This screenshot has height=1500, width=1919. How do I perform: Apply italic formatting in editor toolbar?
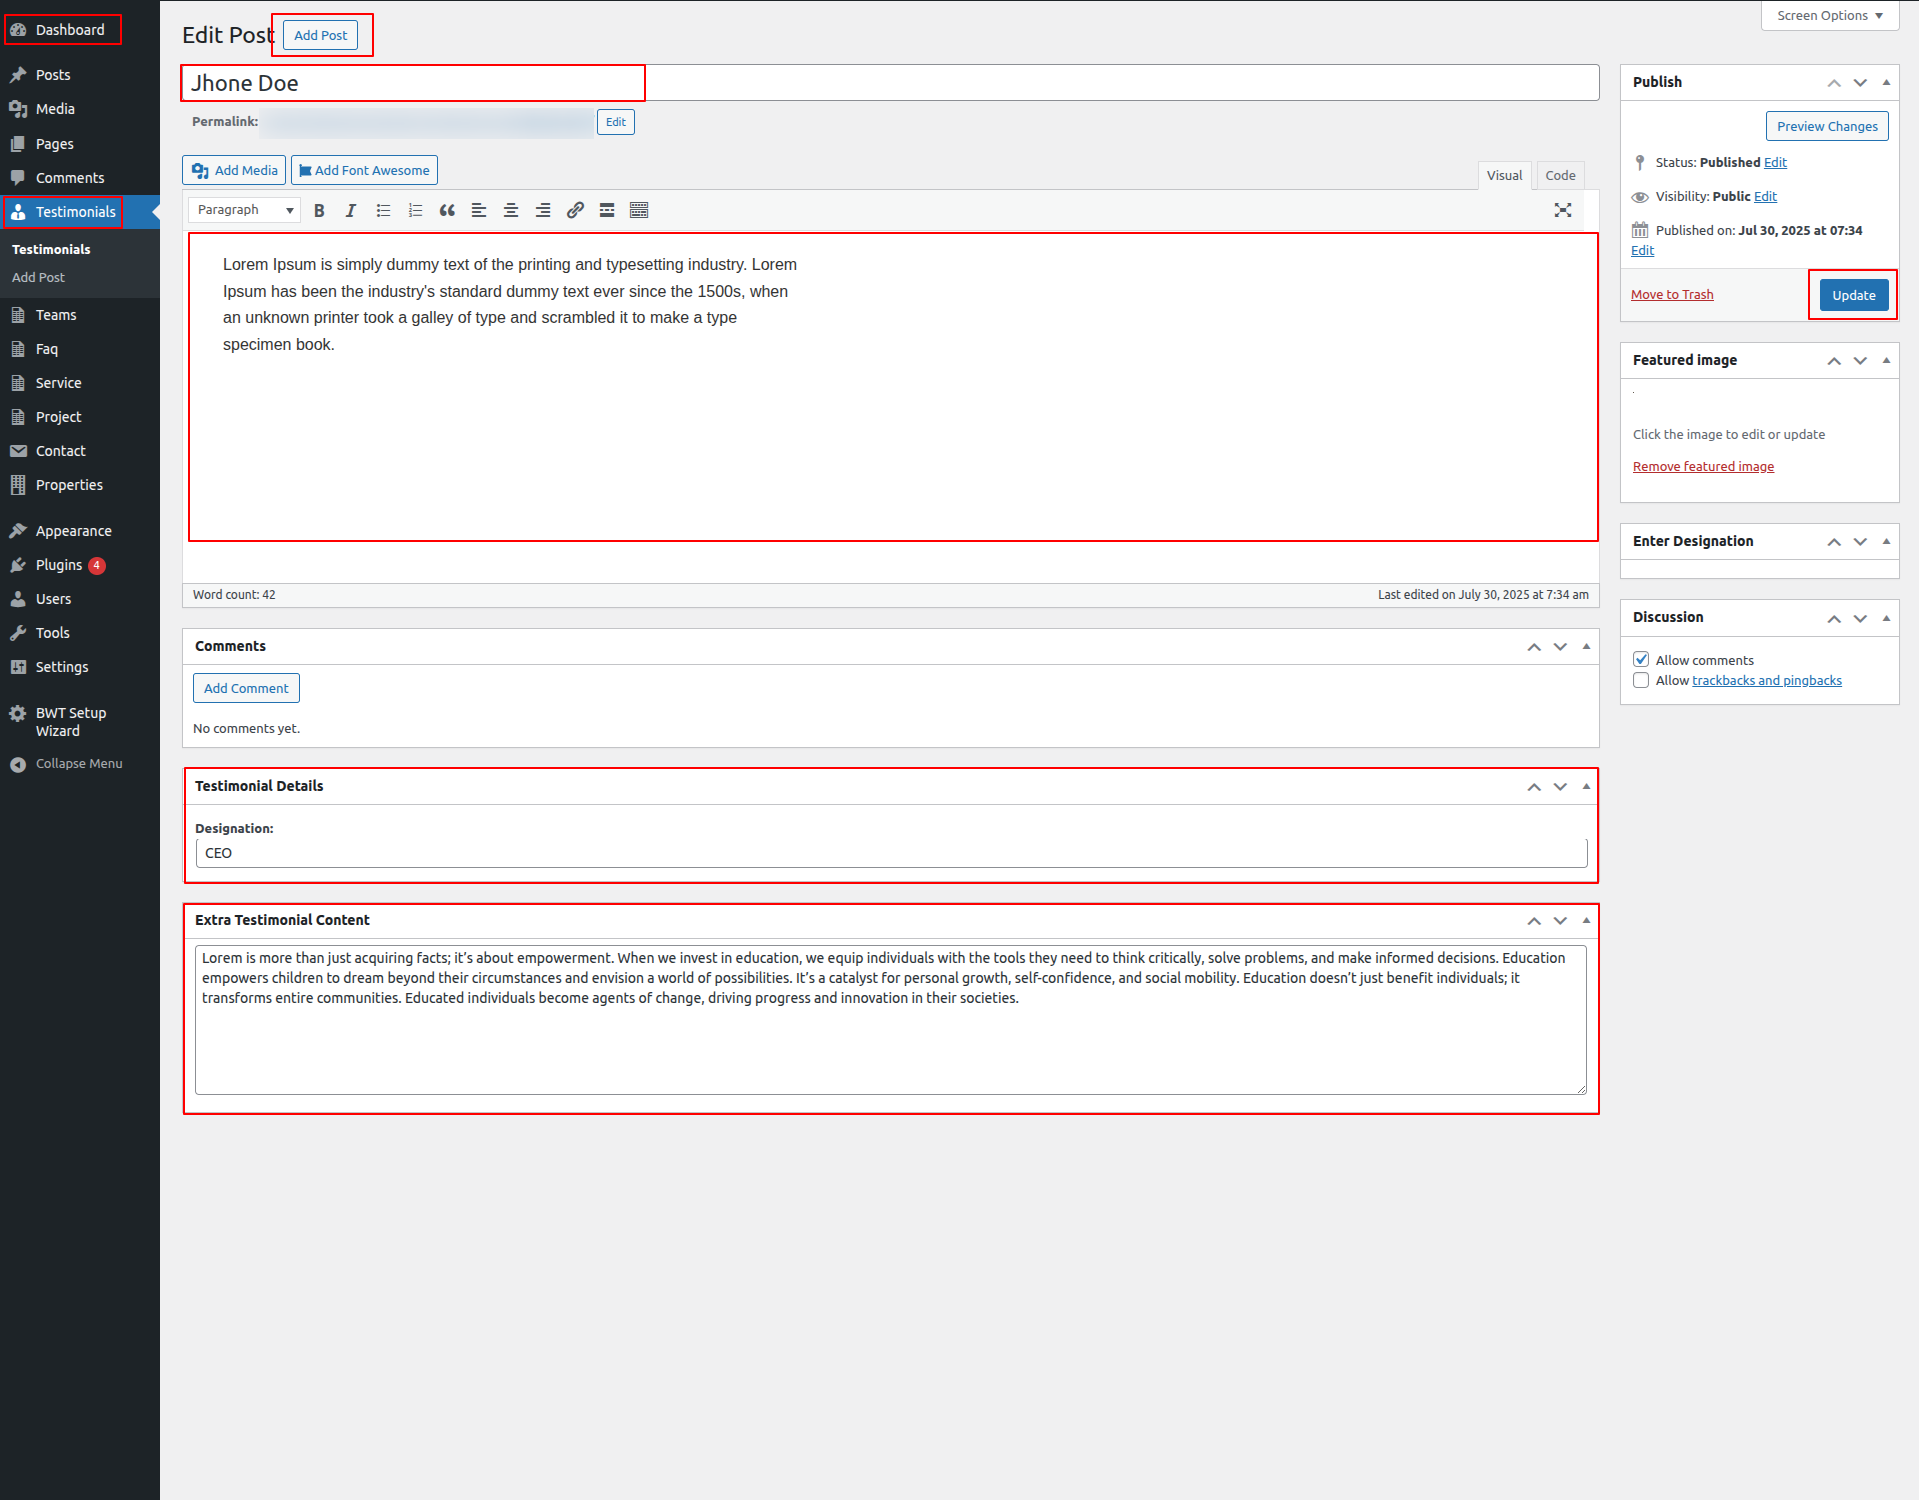(x=351, y=210)
